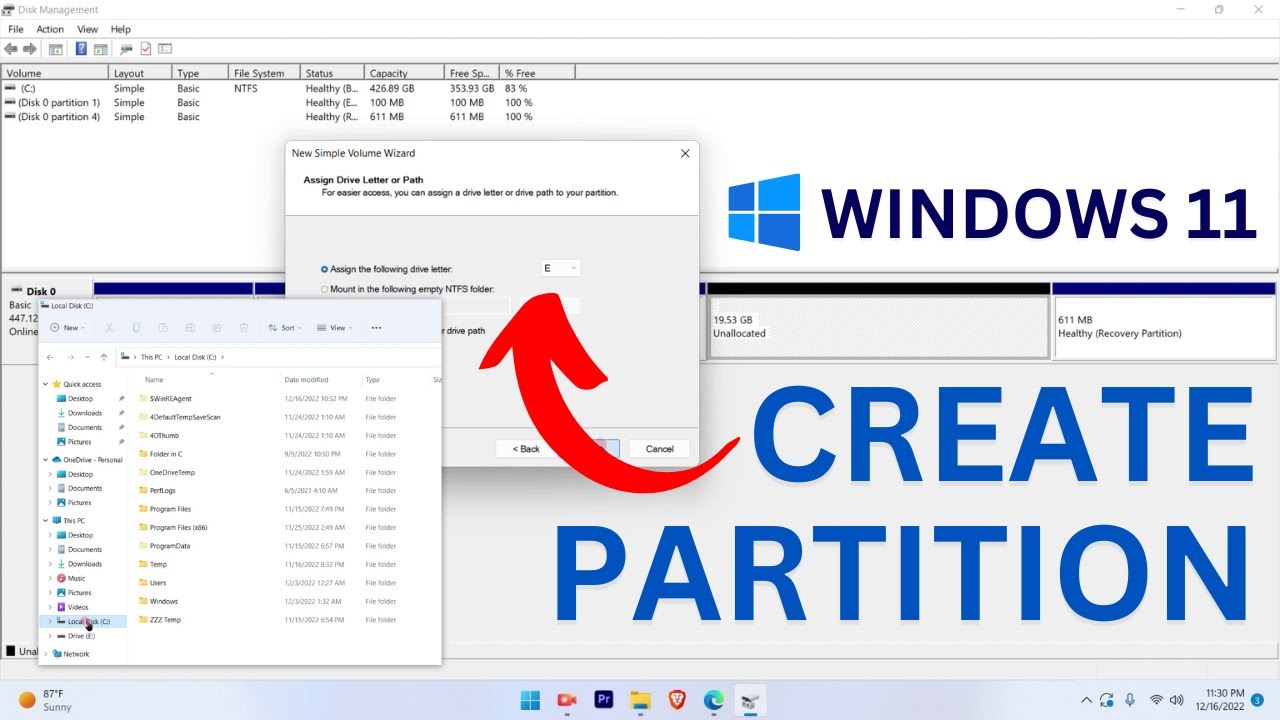This screenshot has height=720, width=1280.
Task: Select Mount in the following empty NTFS folder
Action: tap(407, 289)
